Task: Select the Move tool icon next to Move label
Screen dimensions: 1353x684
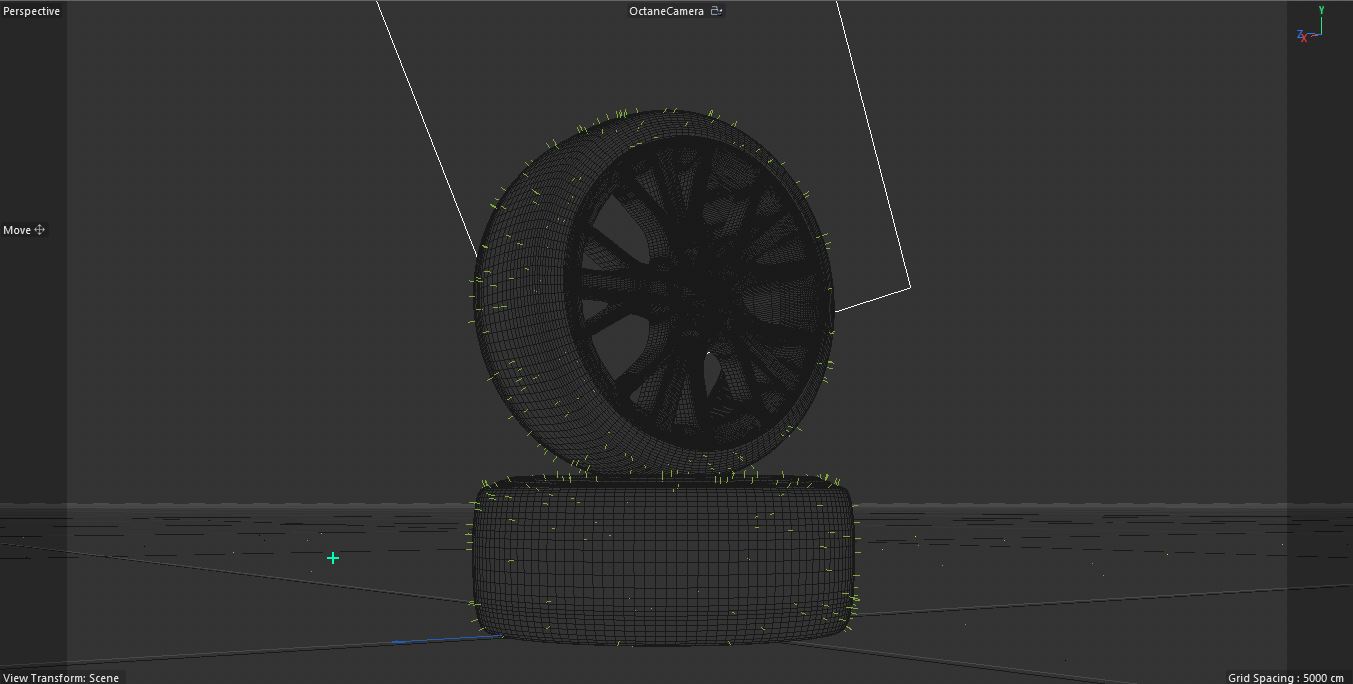Action: click(38, 230)
